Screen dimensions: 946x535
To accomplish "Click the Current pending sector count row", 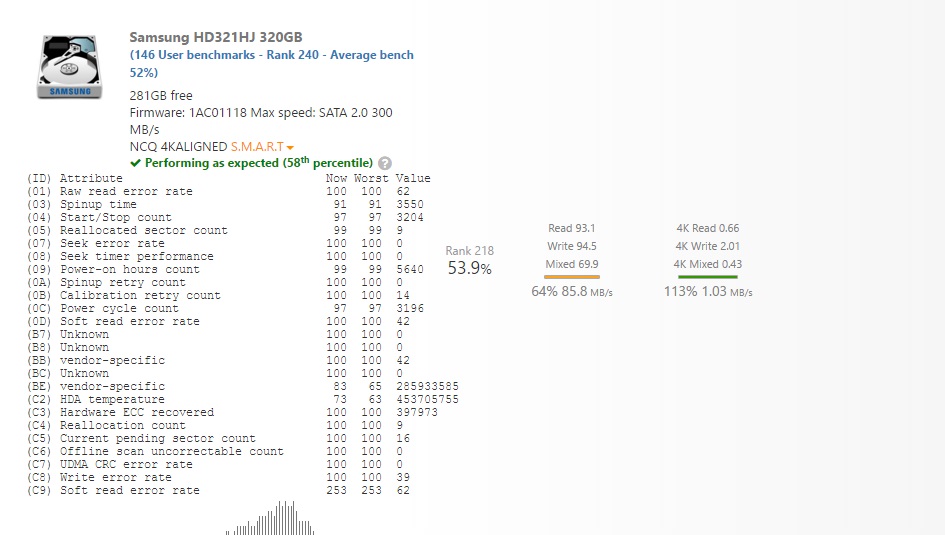I will click(218, 438).
